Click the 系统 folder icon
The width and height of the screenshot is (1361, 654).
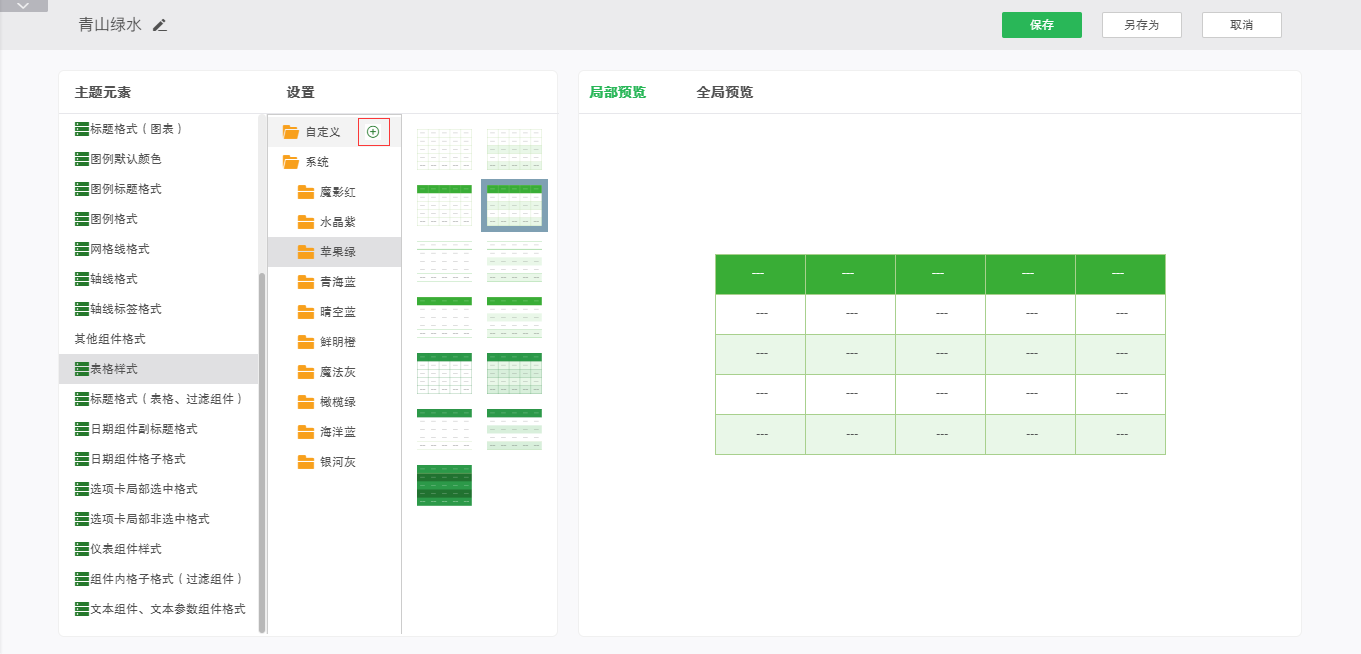pyautogui.click(x=291, y=162)
